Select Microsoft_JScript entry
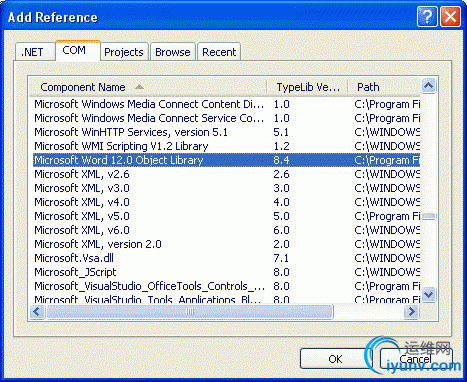The width and height of the screenshot is (467, 382). pyautogui.click(x=226, y=272)
